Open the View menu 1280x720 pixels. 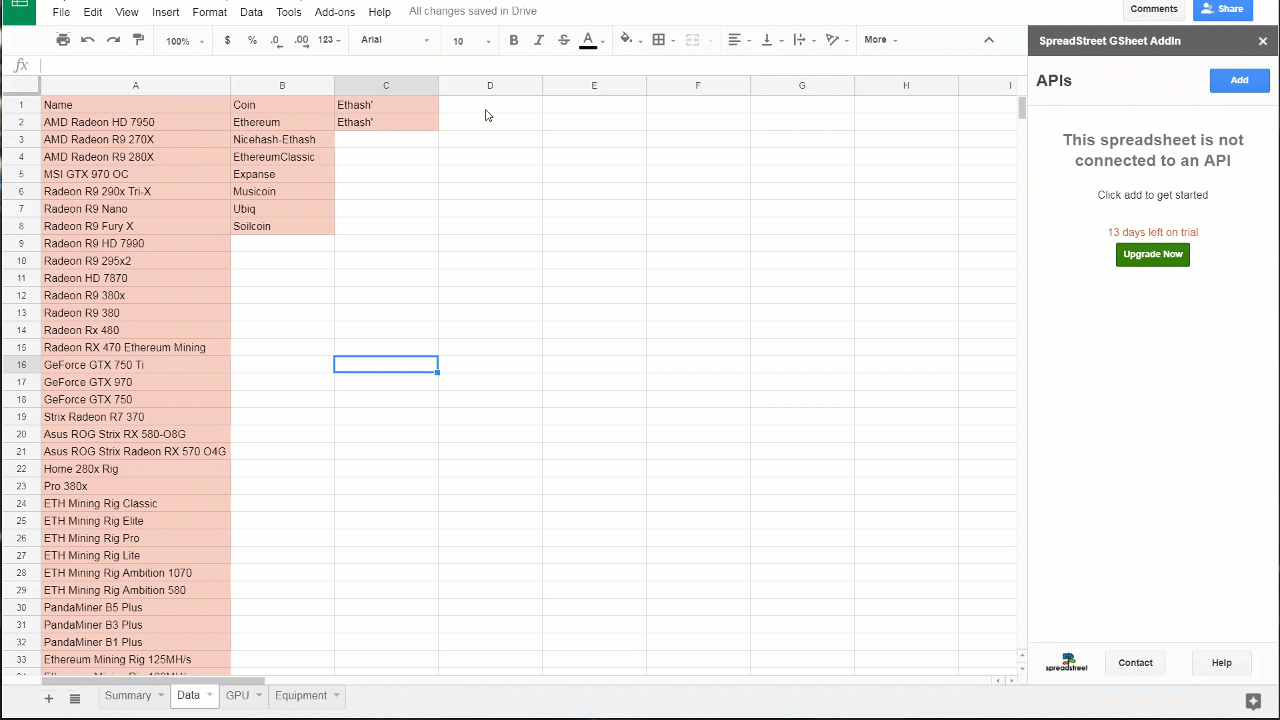click(x=127, y=12)
